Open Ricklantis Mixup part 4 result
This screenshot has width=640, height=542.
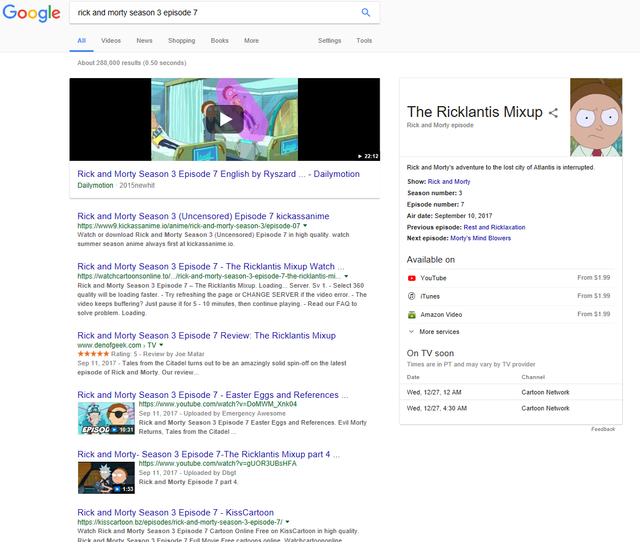tap(209, 454)
